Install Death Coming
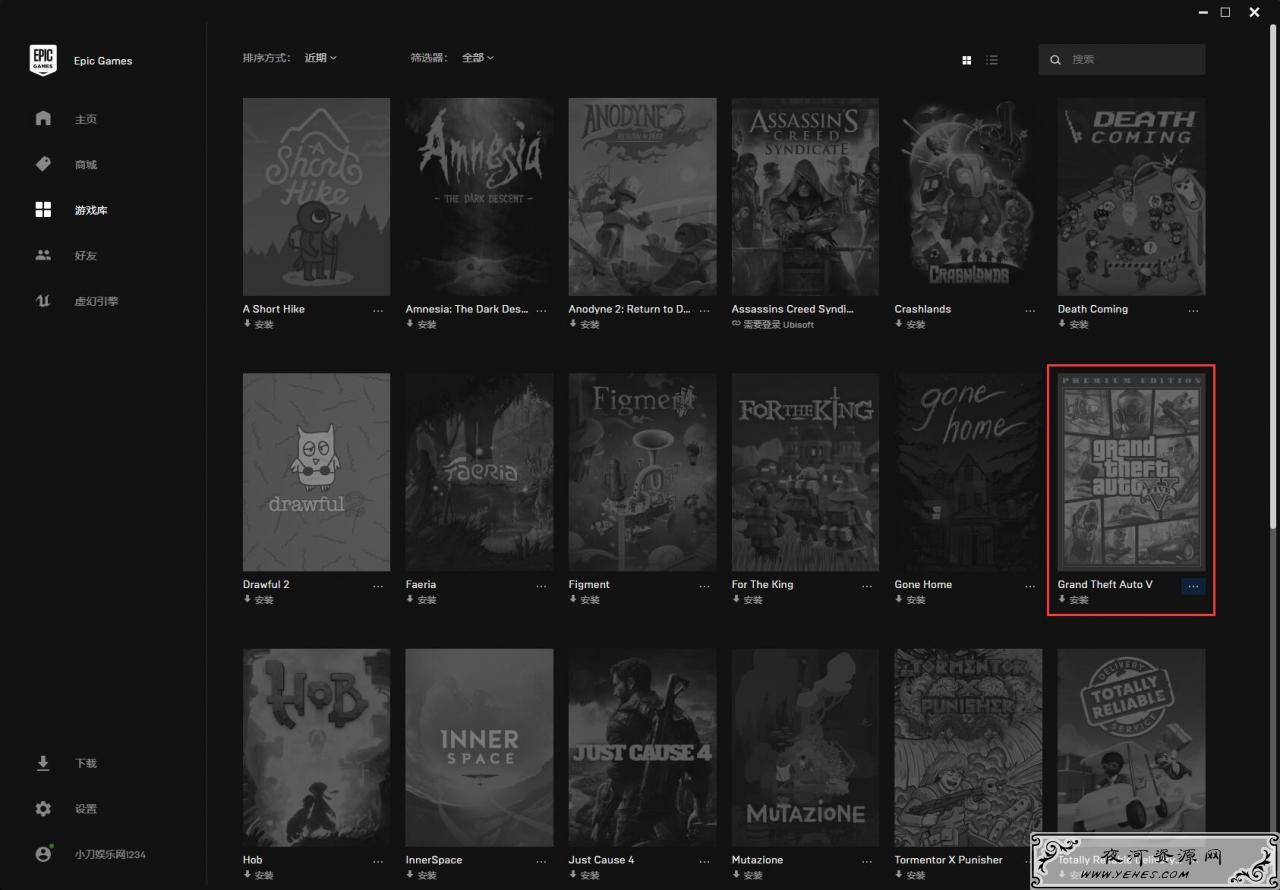The height and width of the screenshot is (890, 1280). (1073, 324)
